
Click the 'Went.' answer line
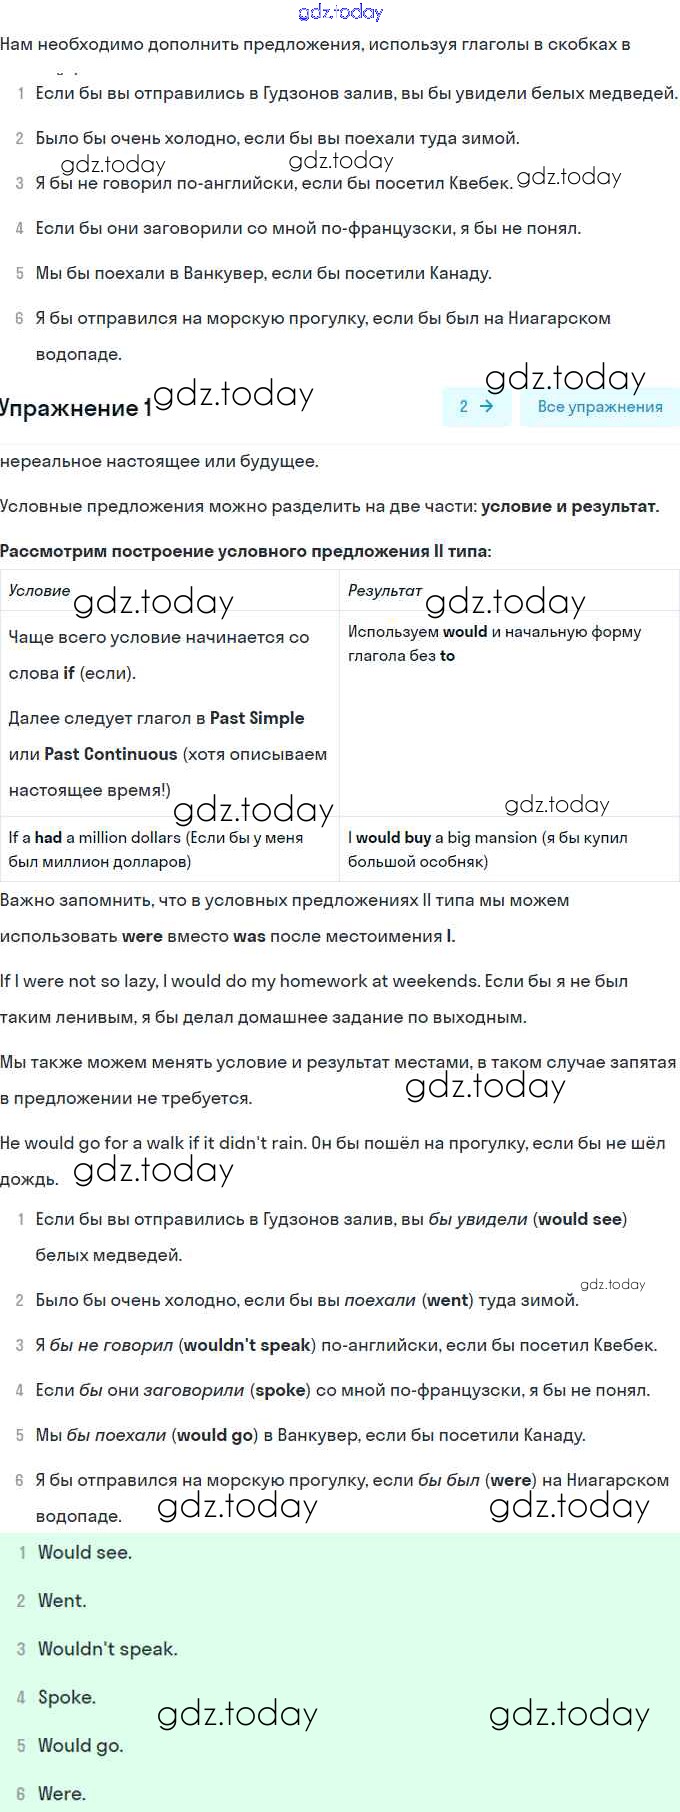click(62, 1601)
